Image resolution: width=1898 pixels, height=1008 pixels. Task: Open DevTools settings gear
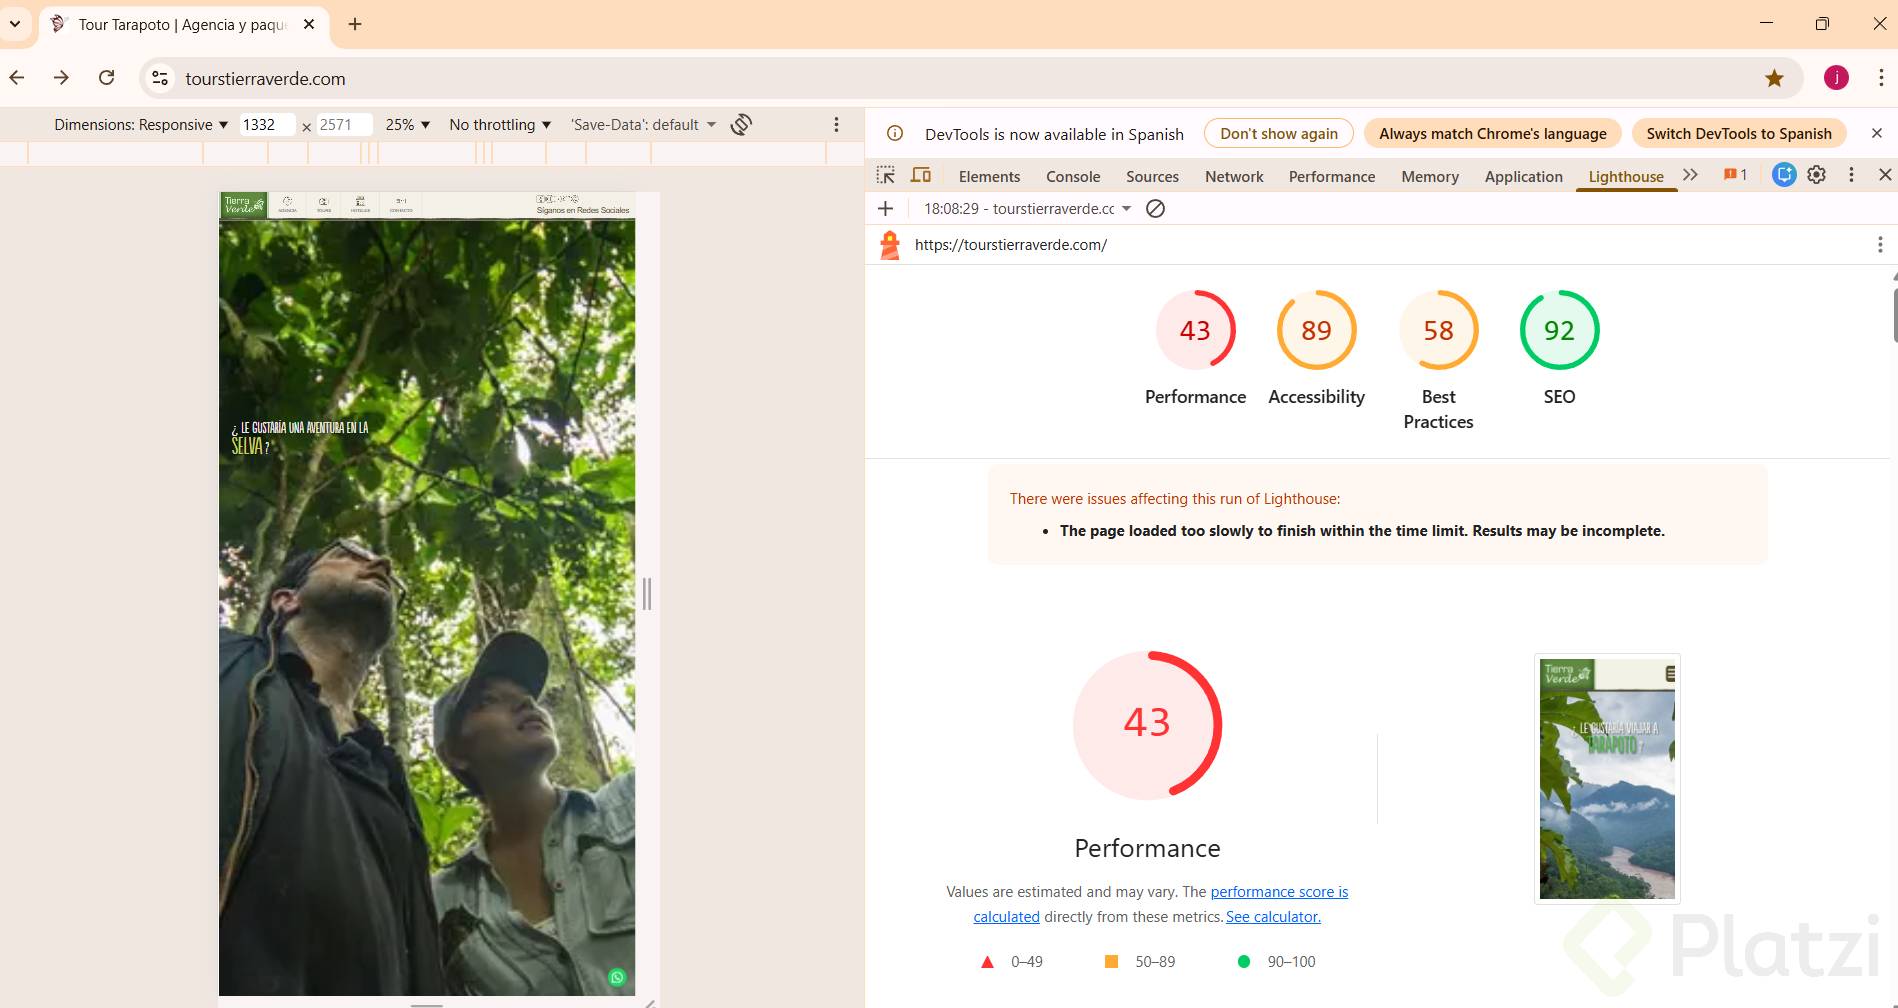click(x=1817, y=175)
